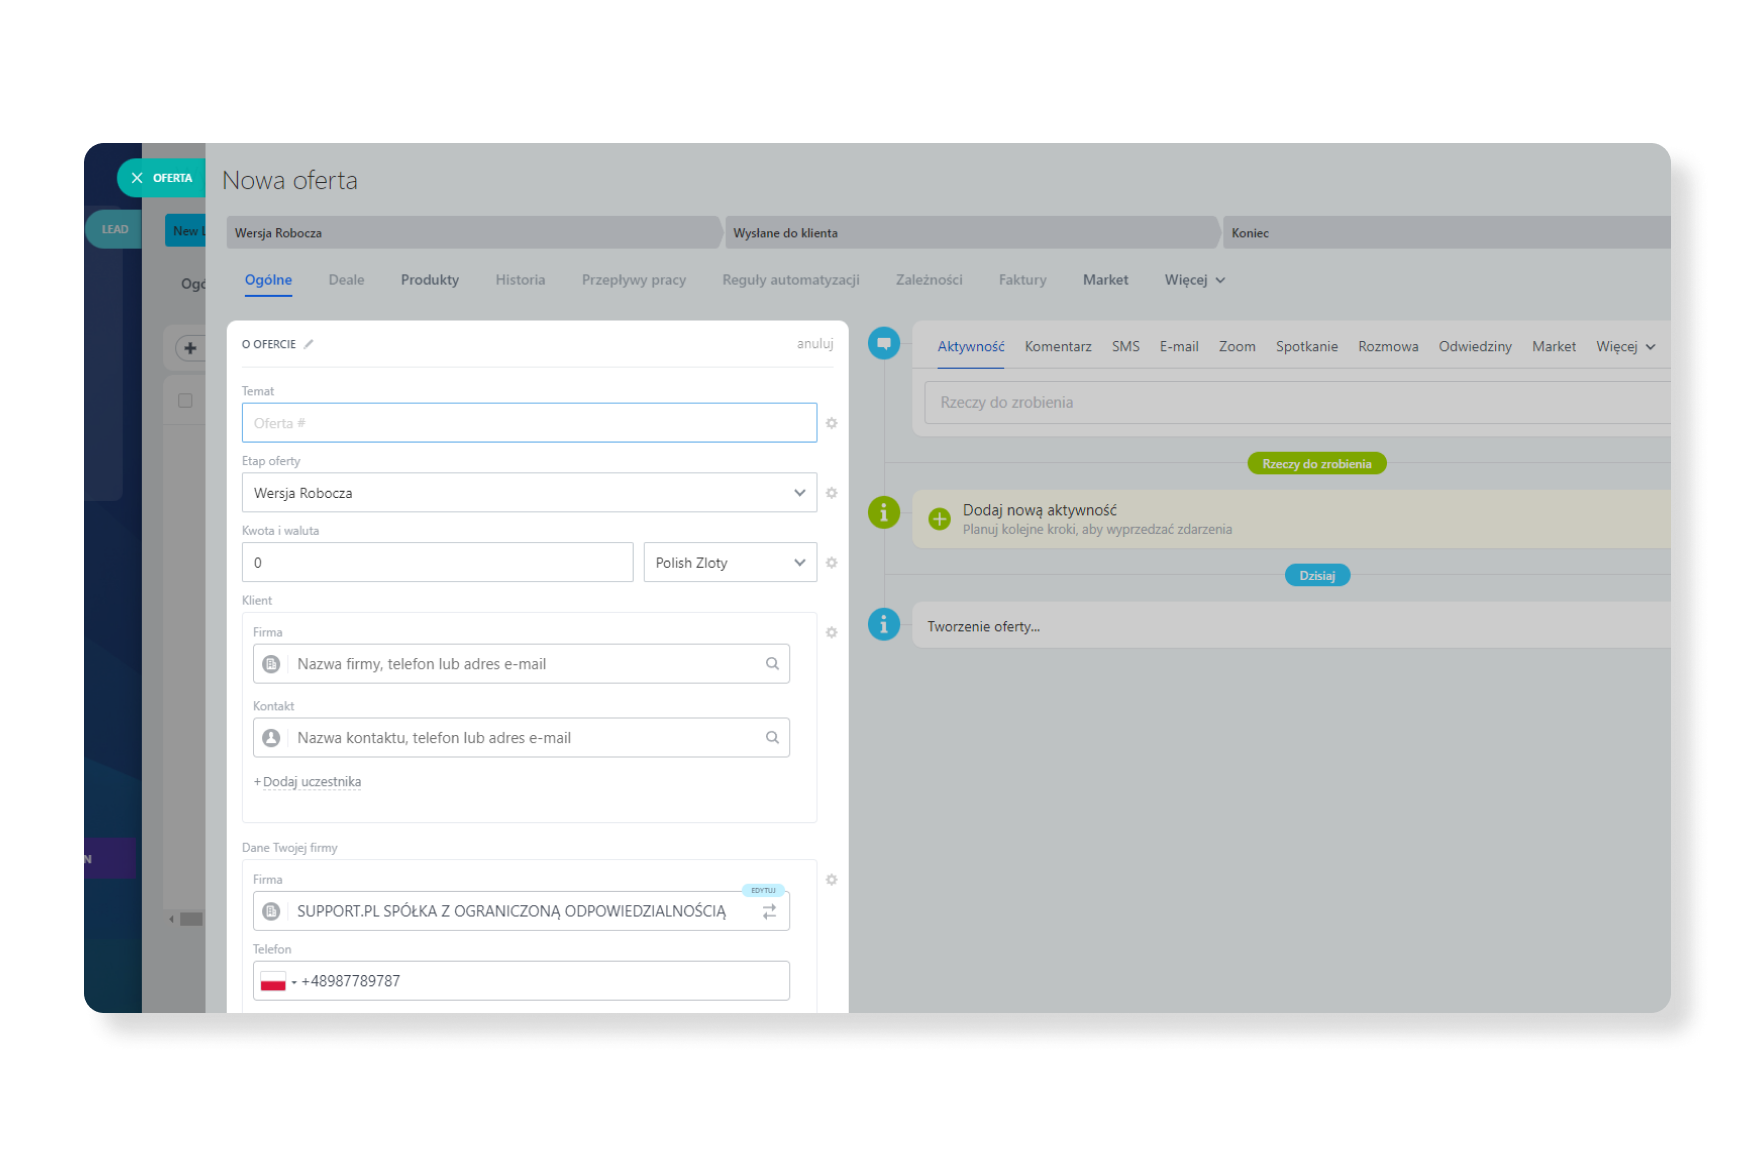Select the SMS timeline tab
This screenshot has width=1756, height=1155.
point(1125,347)
